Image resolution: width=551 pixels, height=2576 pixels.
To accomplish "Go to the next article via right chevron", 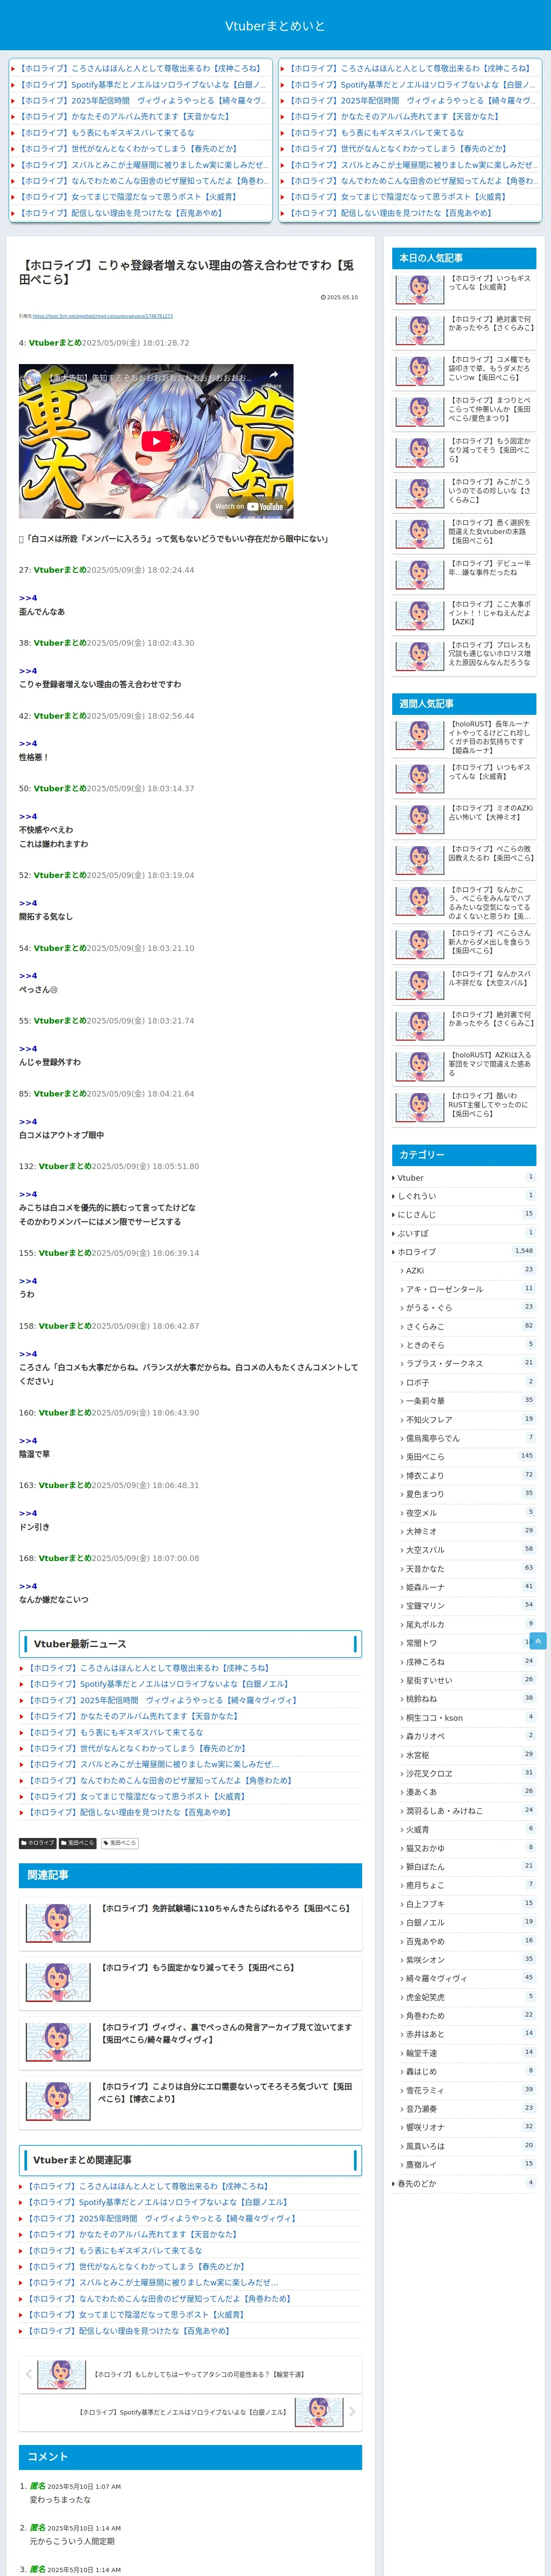I will pyautogui.click(x=352, y=2412).
